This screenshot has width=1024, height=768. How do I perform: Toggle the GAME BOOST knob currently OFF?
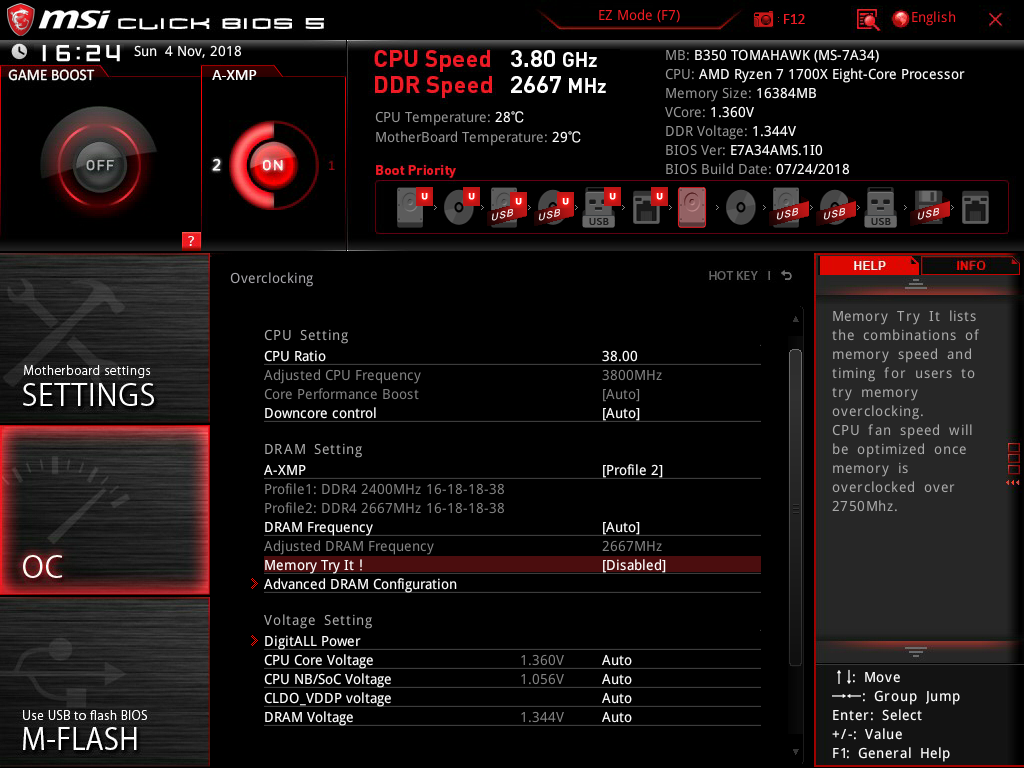coord(99,165)
